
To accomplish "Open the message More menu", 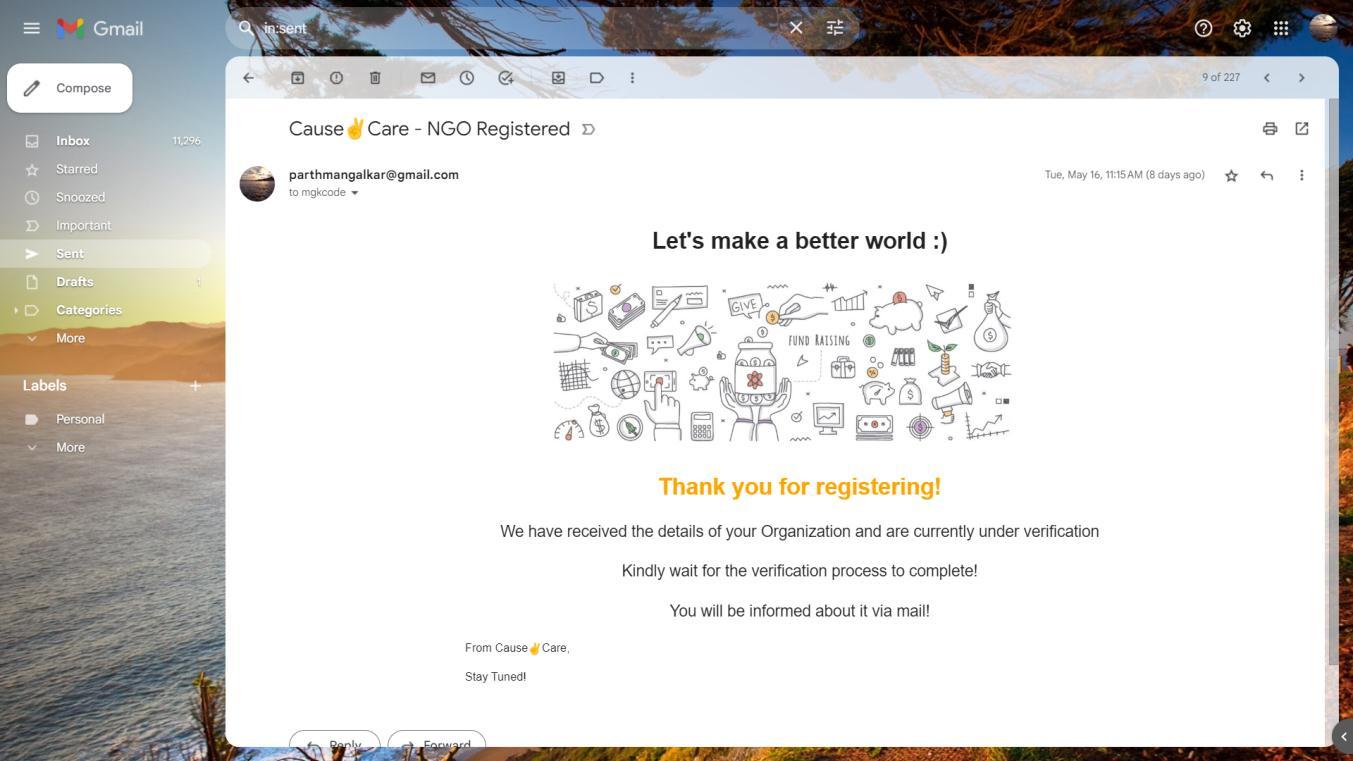I will click(x=1301, y=175).
